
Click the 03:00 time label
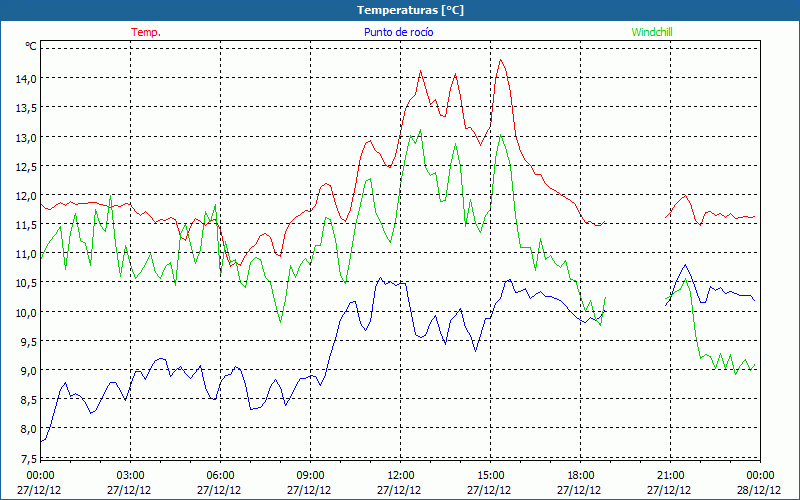point(130,476)
